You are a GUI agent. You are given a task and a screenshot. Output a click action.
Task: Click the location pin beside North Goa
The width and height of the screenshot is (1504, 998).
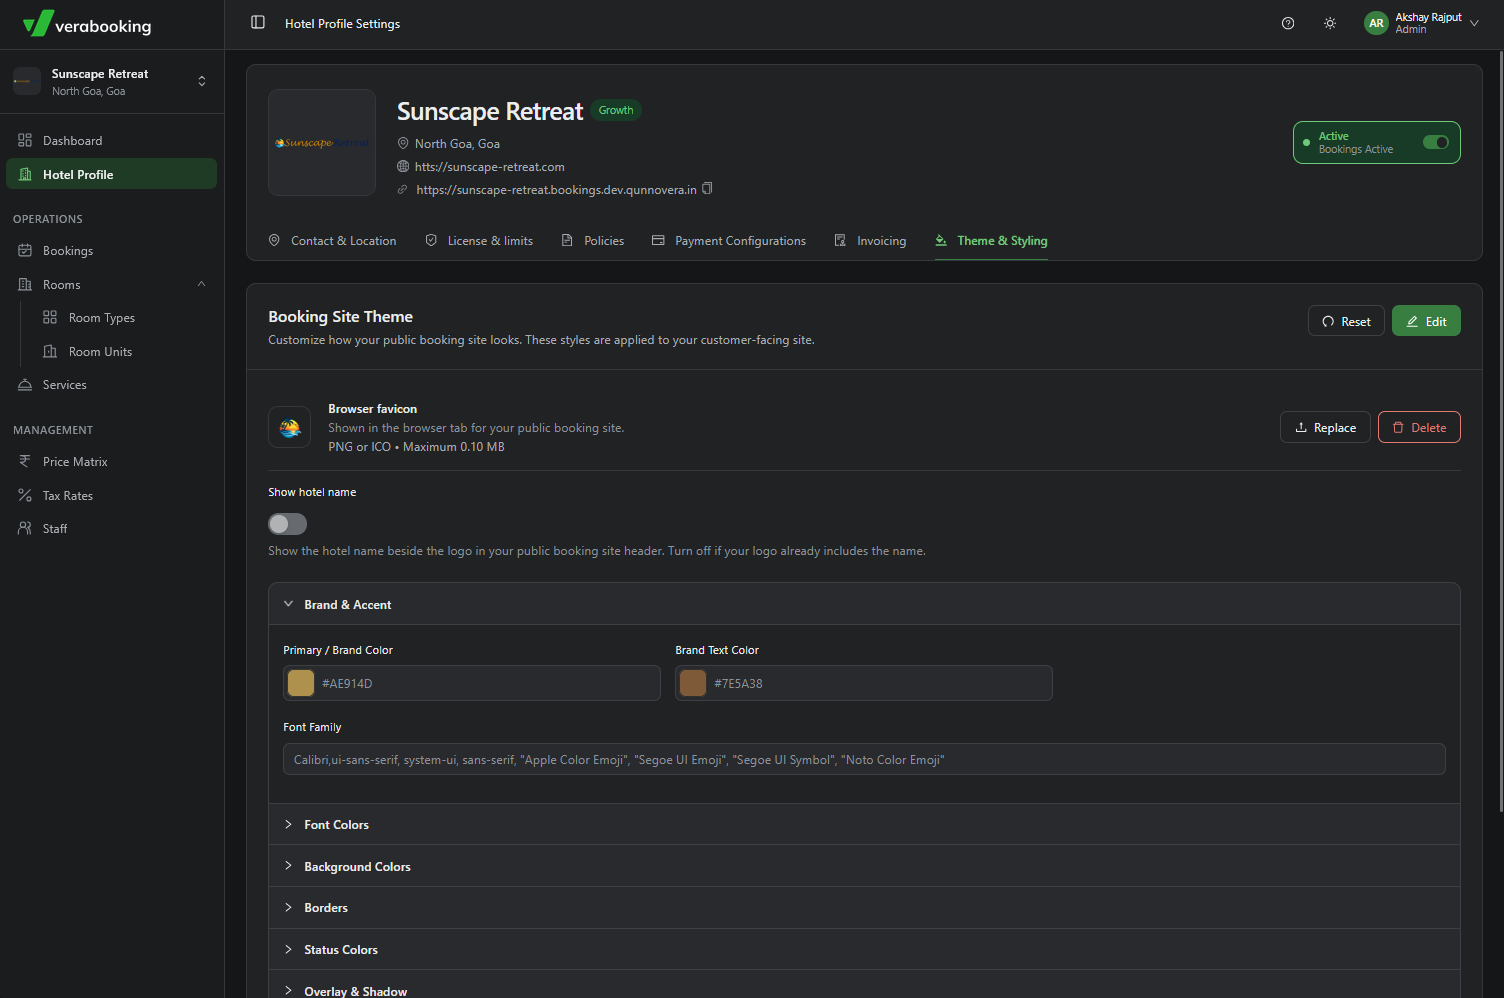[403, 143]
